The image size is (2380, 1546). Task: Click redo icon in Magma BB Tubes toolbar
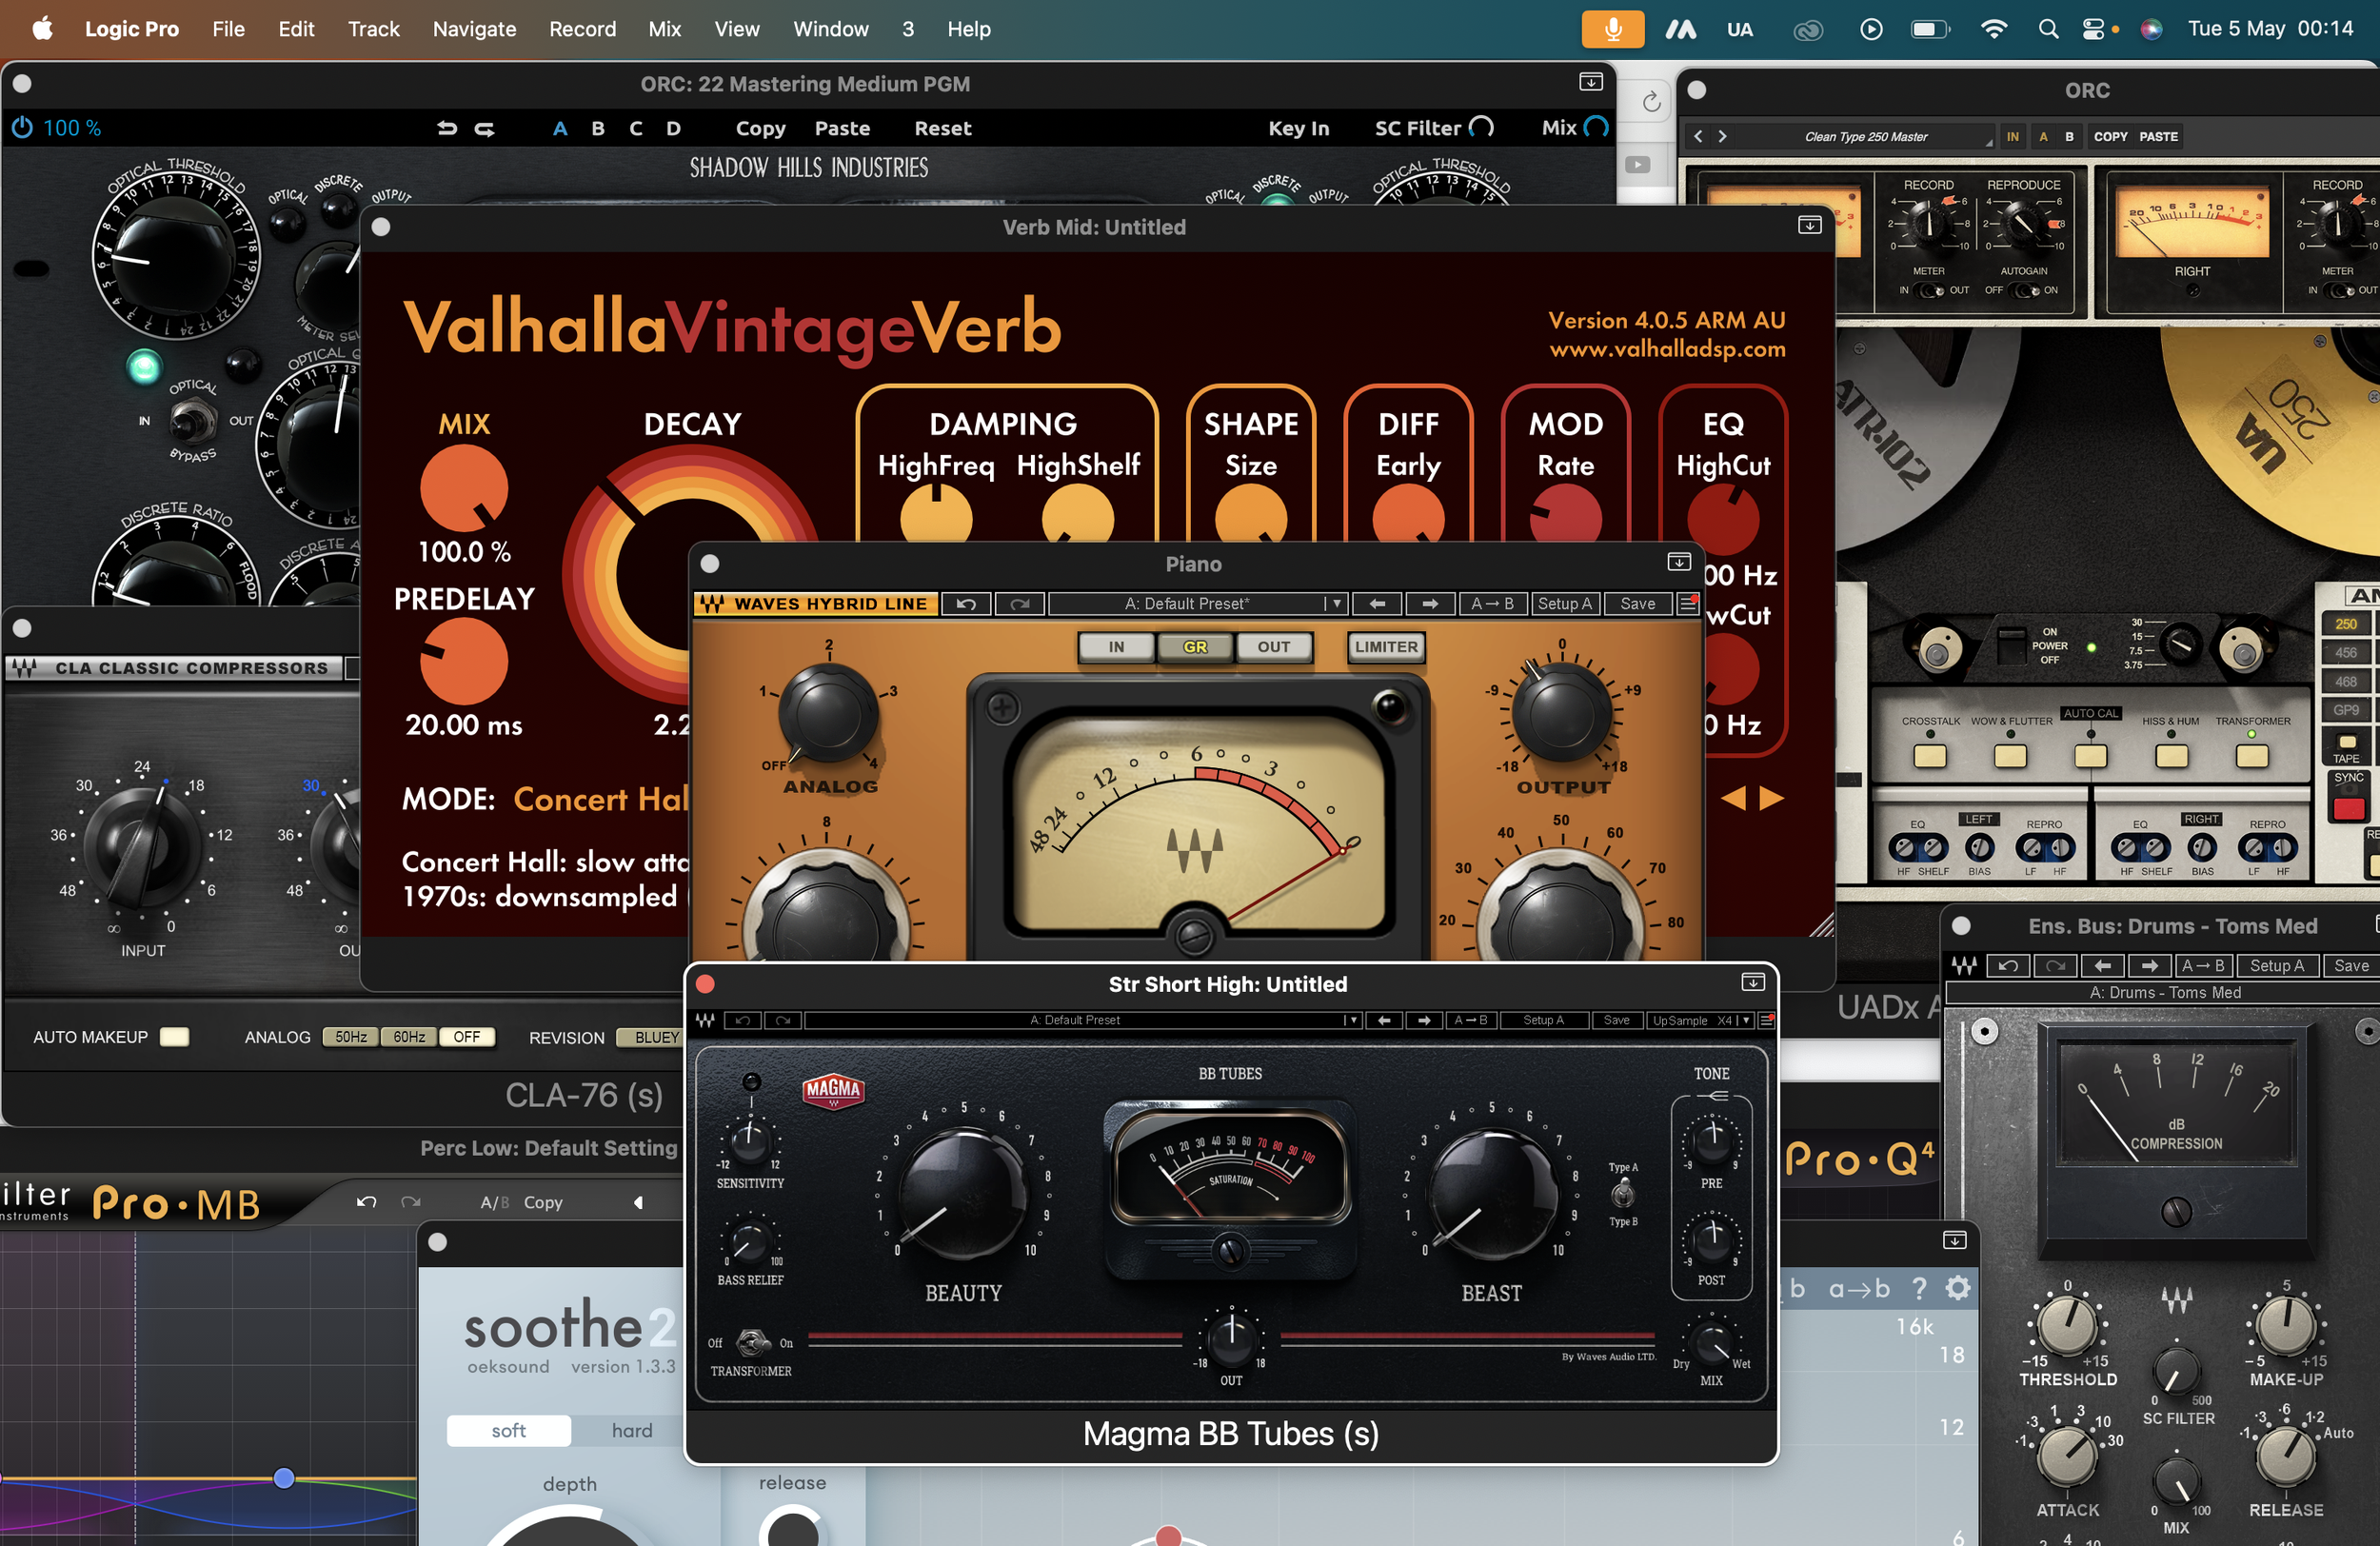point(783,1020)
